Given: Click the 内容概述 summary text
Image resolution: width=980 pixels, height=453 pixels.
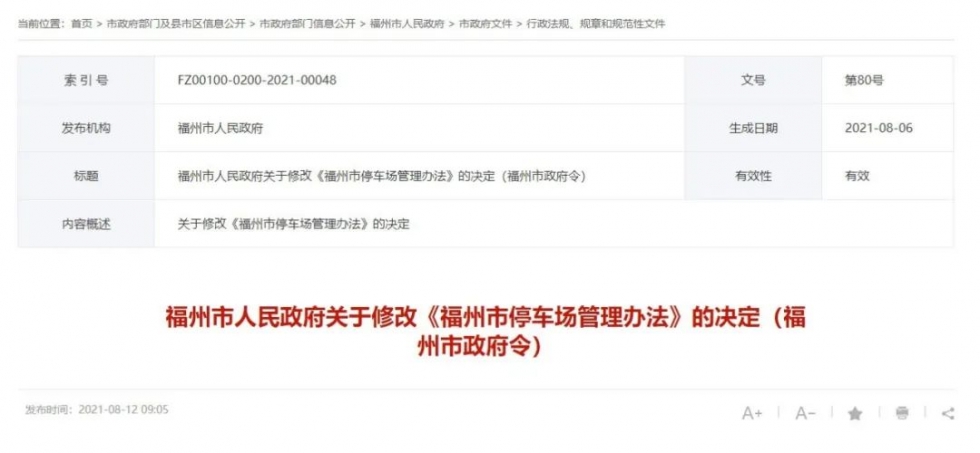Looking at the screenshot, I should point(294,224).
